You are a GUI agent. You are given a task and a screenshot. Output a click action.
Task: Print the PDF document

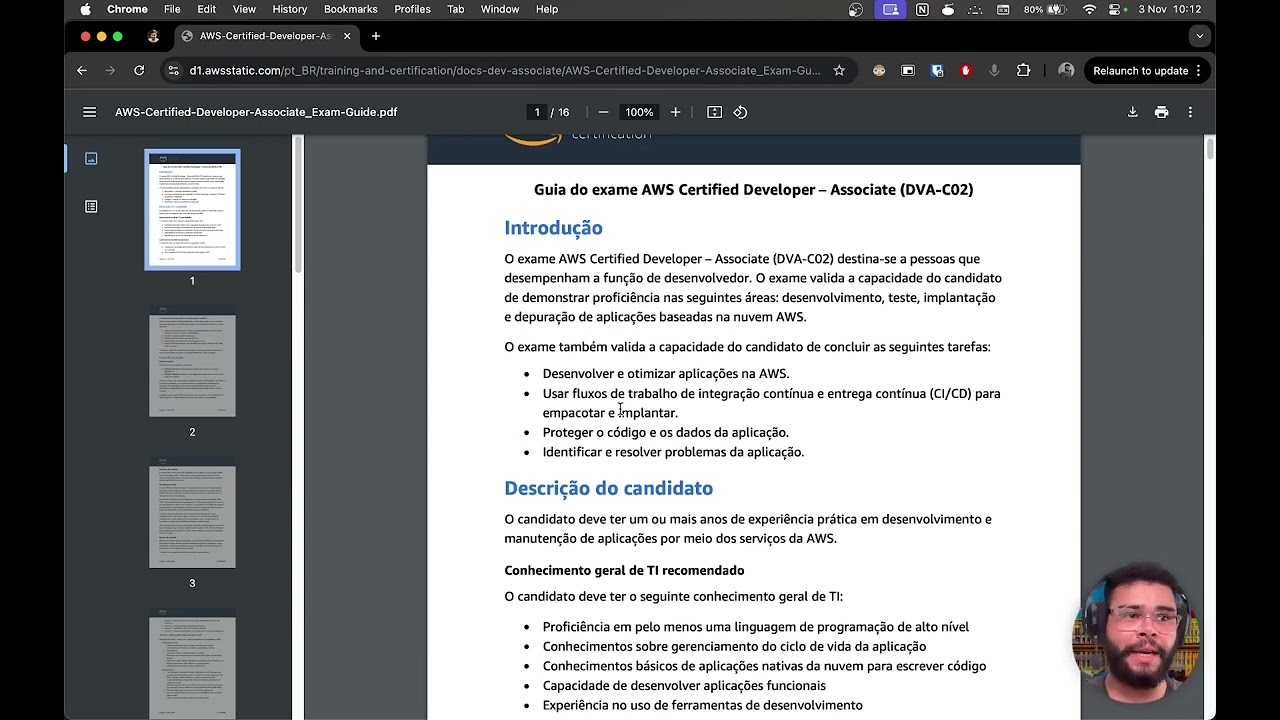tap(1161, 112)
